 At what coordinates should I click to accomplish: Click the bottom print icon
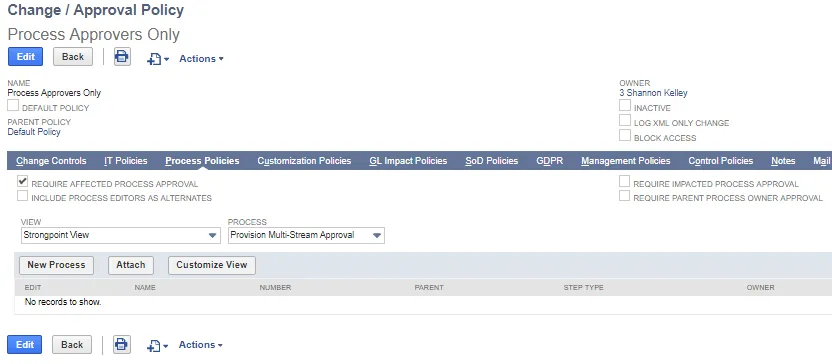point(122,345)
